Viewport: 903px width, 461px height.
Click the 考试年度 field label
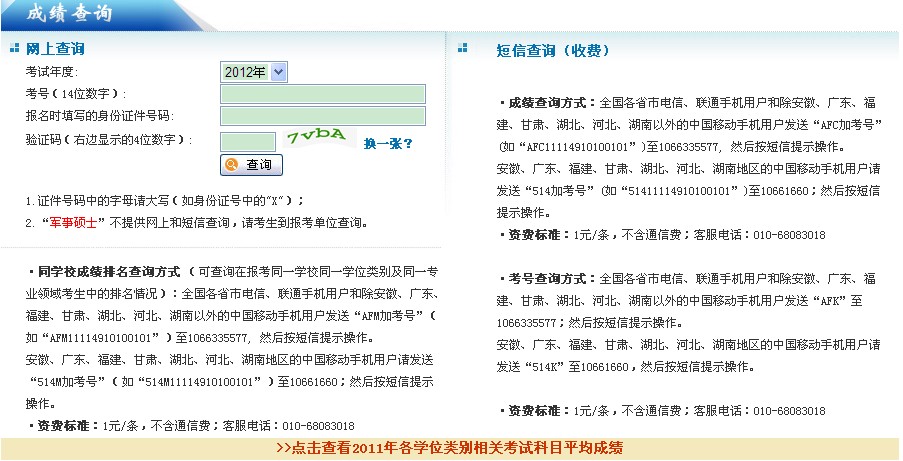(x=52, y=72)
